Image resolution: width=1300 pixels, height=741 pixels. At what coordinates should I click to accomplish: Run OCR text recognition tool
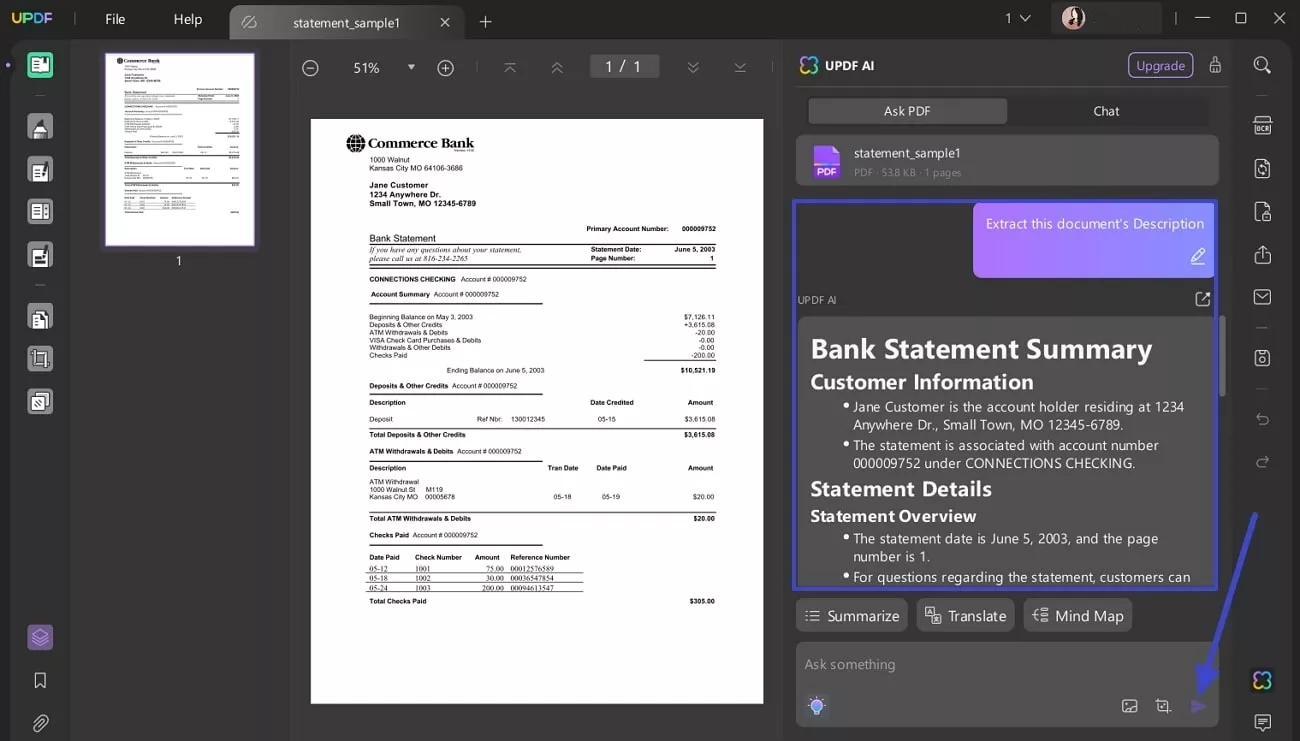pos(1262,126)
